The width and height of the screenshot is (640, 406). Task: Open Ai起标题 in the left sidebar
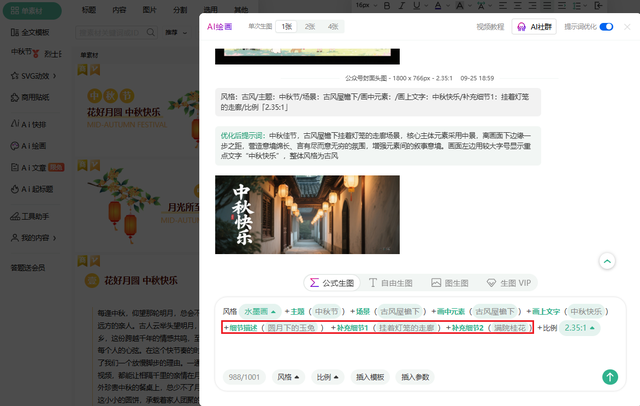32,189
